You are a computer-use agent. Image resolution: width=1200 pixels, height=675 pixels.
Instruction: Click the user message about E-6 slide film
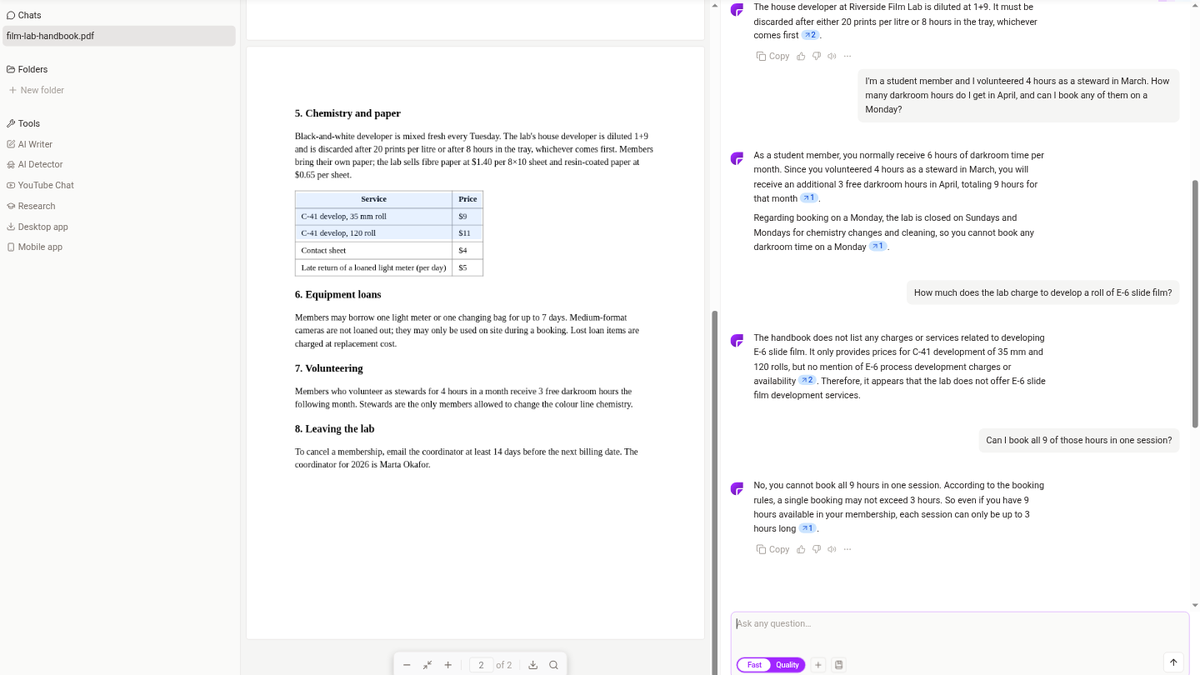1043,293
